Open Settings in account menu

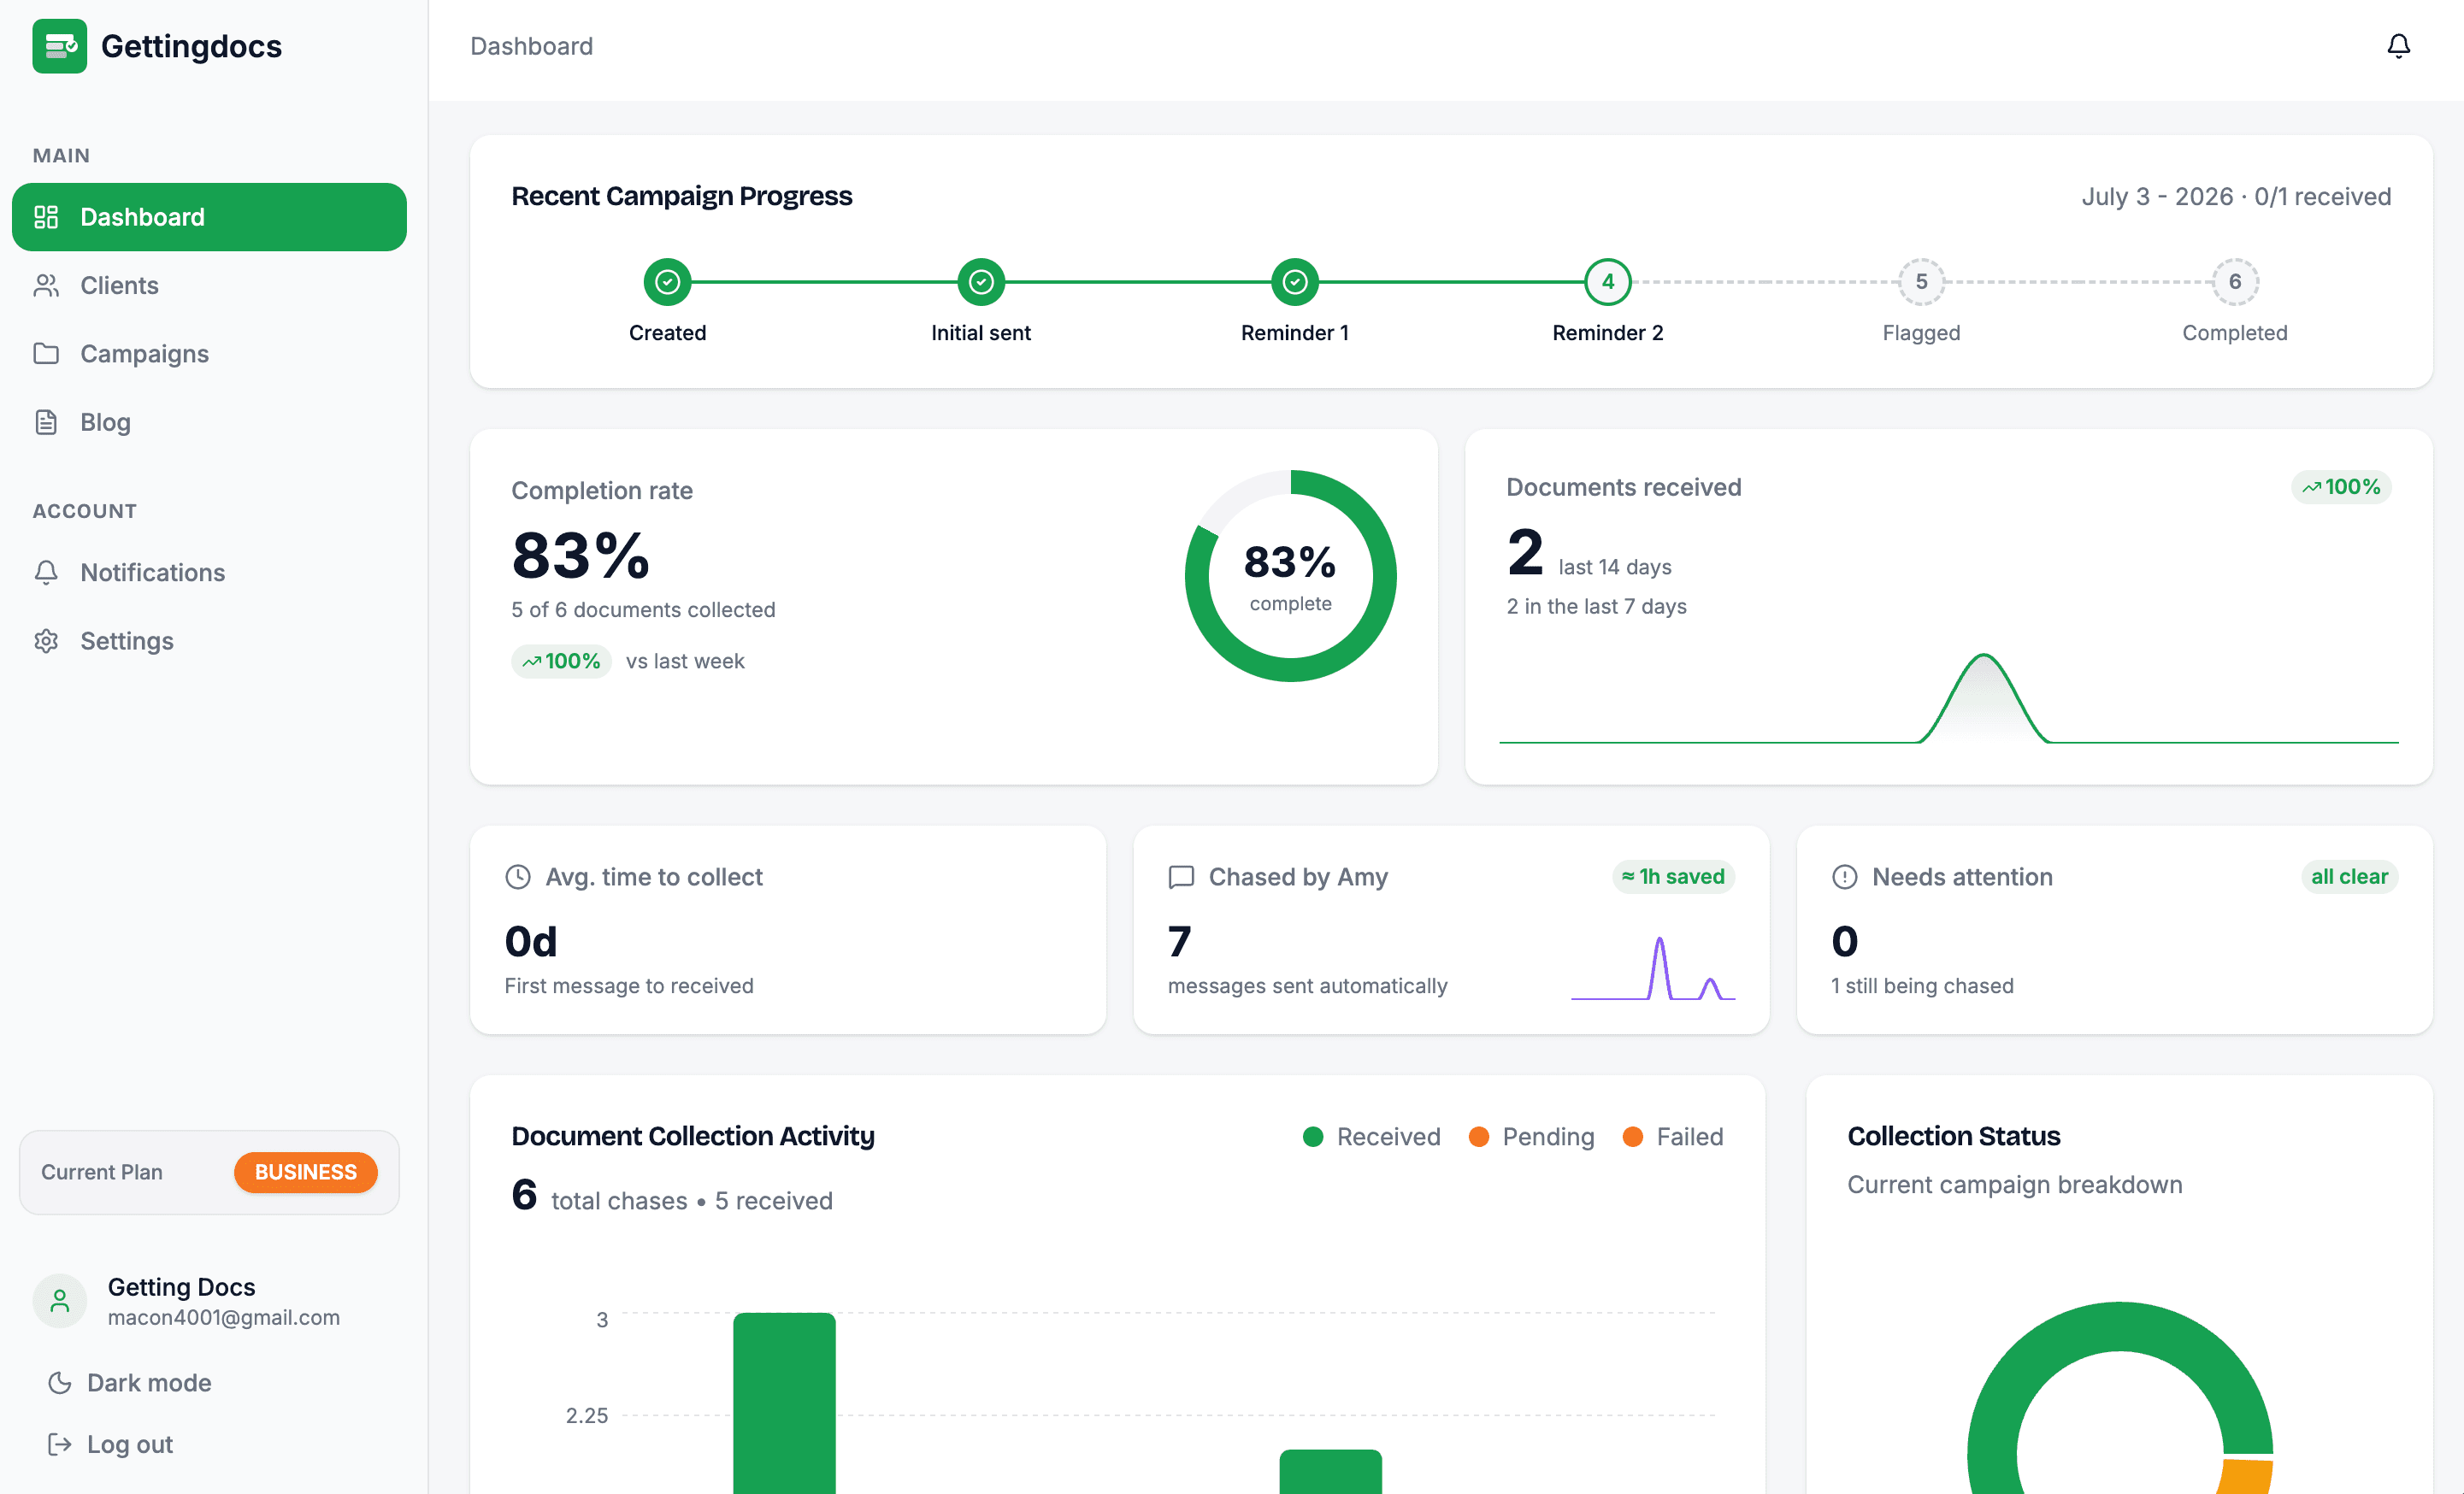pyautogui.click(x=209, y=641)
